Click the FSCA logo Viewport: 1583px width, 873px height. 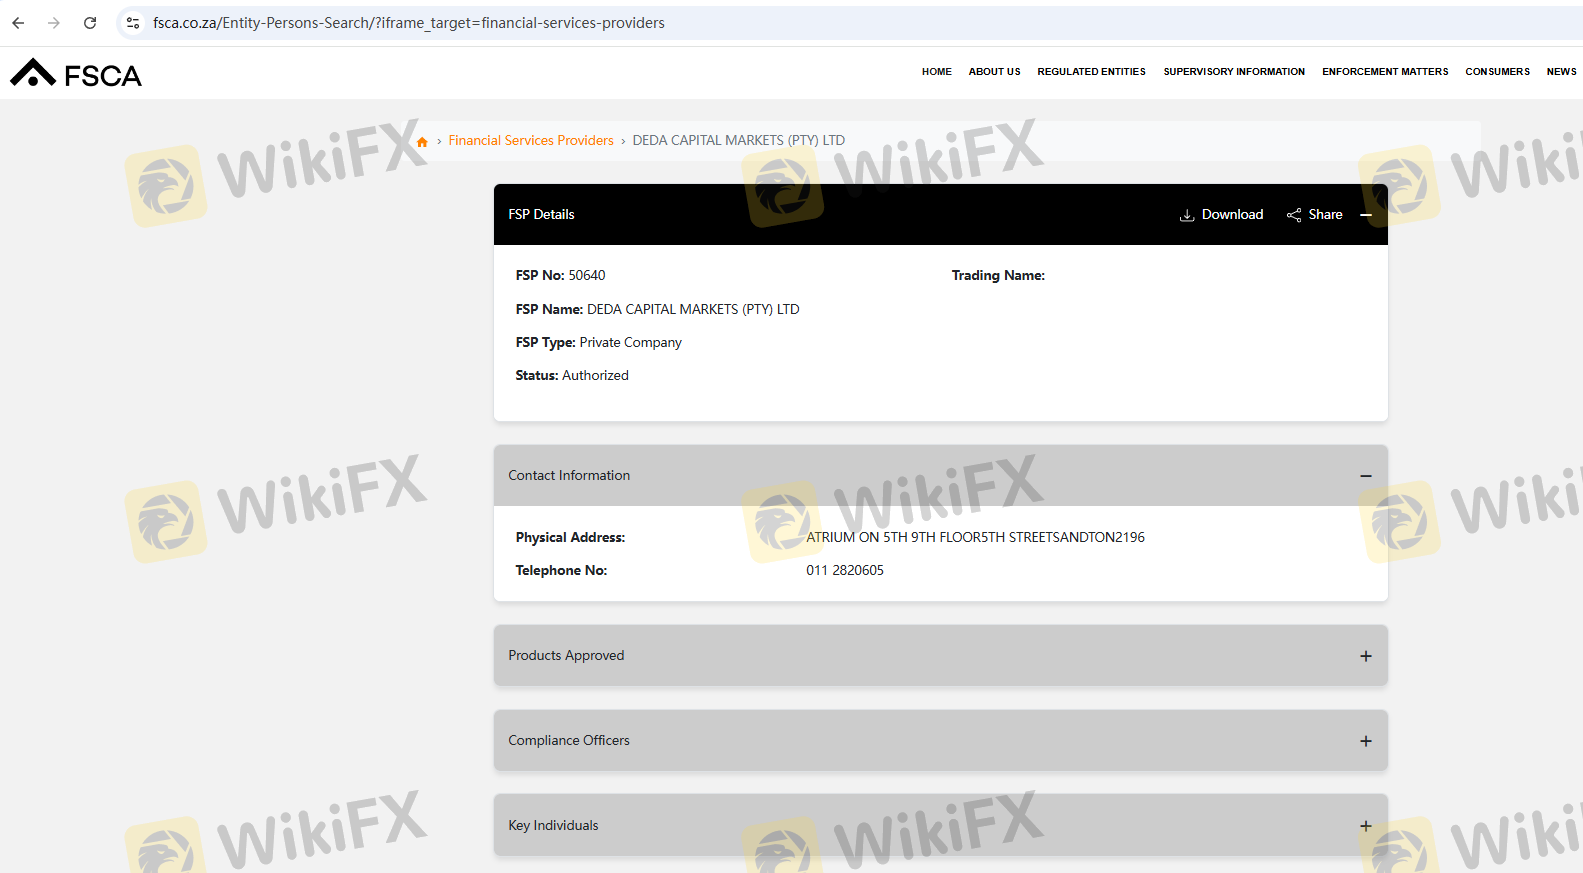point(76,74)
